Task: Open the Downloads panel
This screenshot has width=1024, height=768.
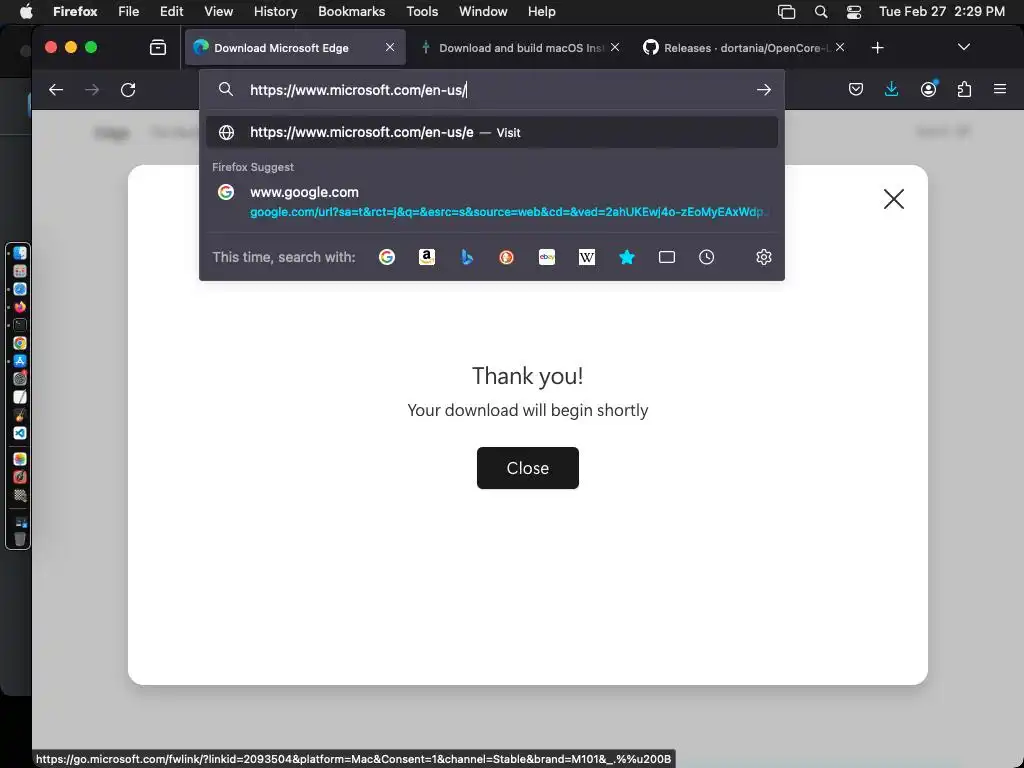Action: pyautogui.click(x=891, y=89)
